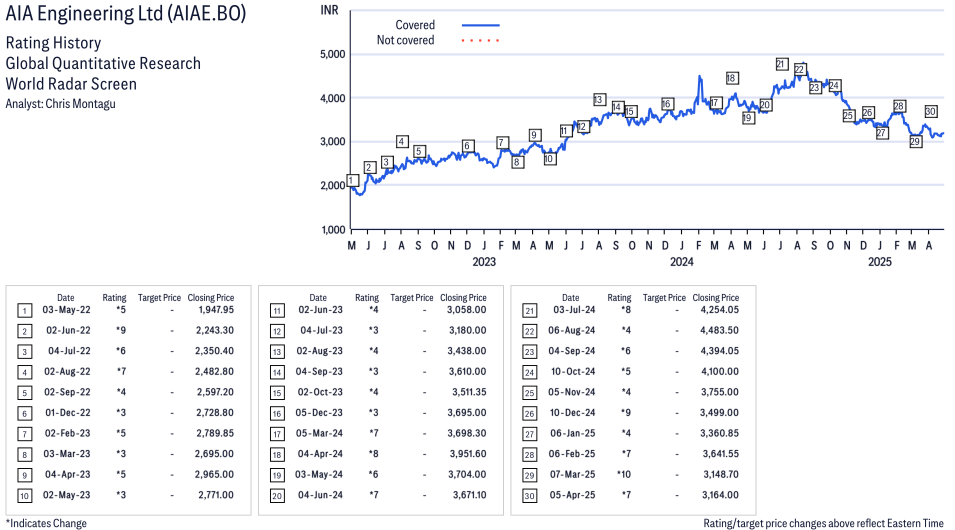Select the 'Covered' legend label

click(415, 25)
